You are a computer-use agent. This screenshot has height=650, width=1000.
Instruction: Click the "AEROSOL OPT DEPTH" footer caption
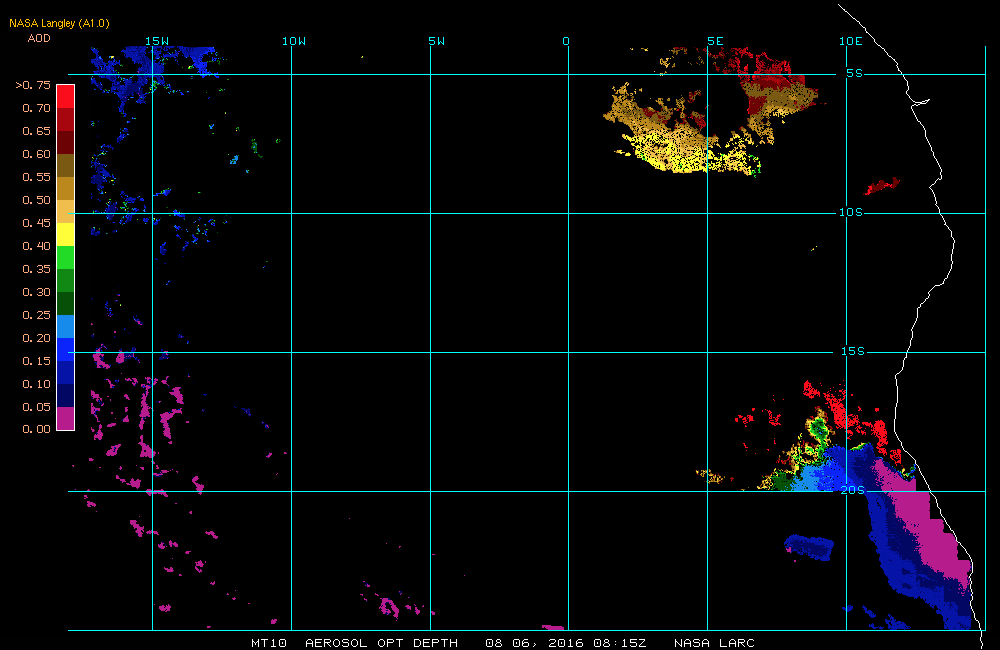pyautogui.click(x=381, y=643)
